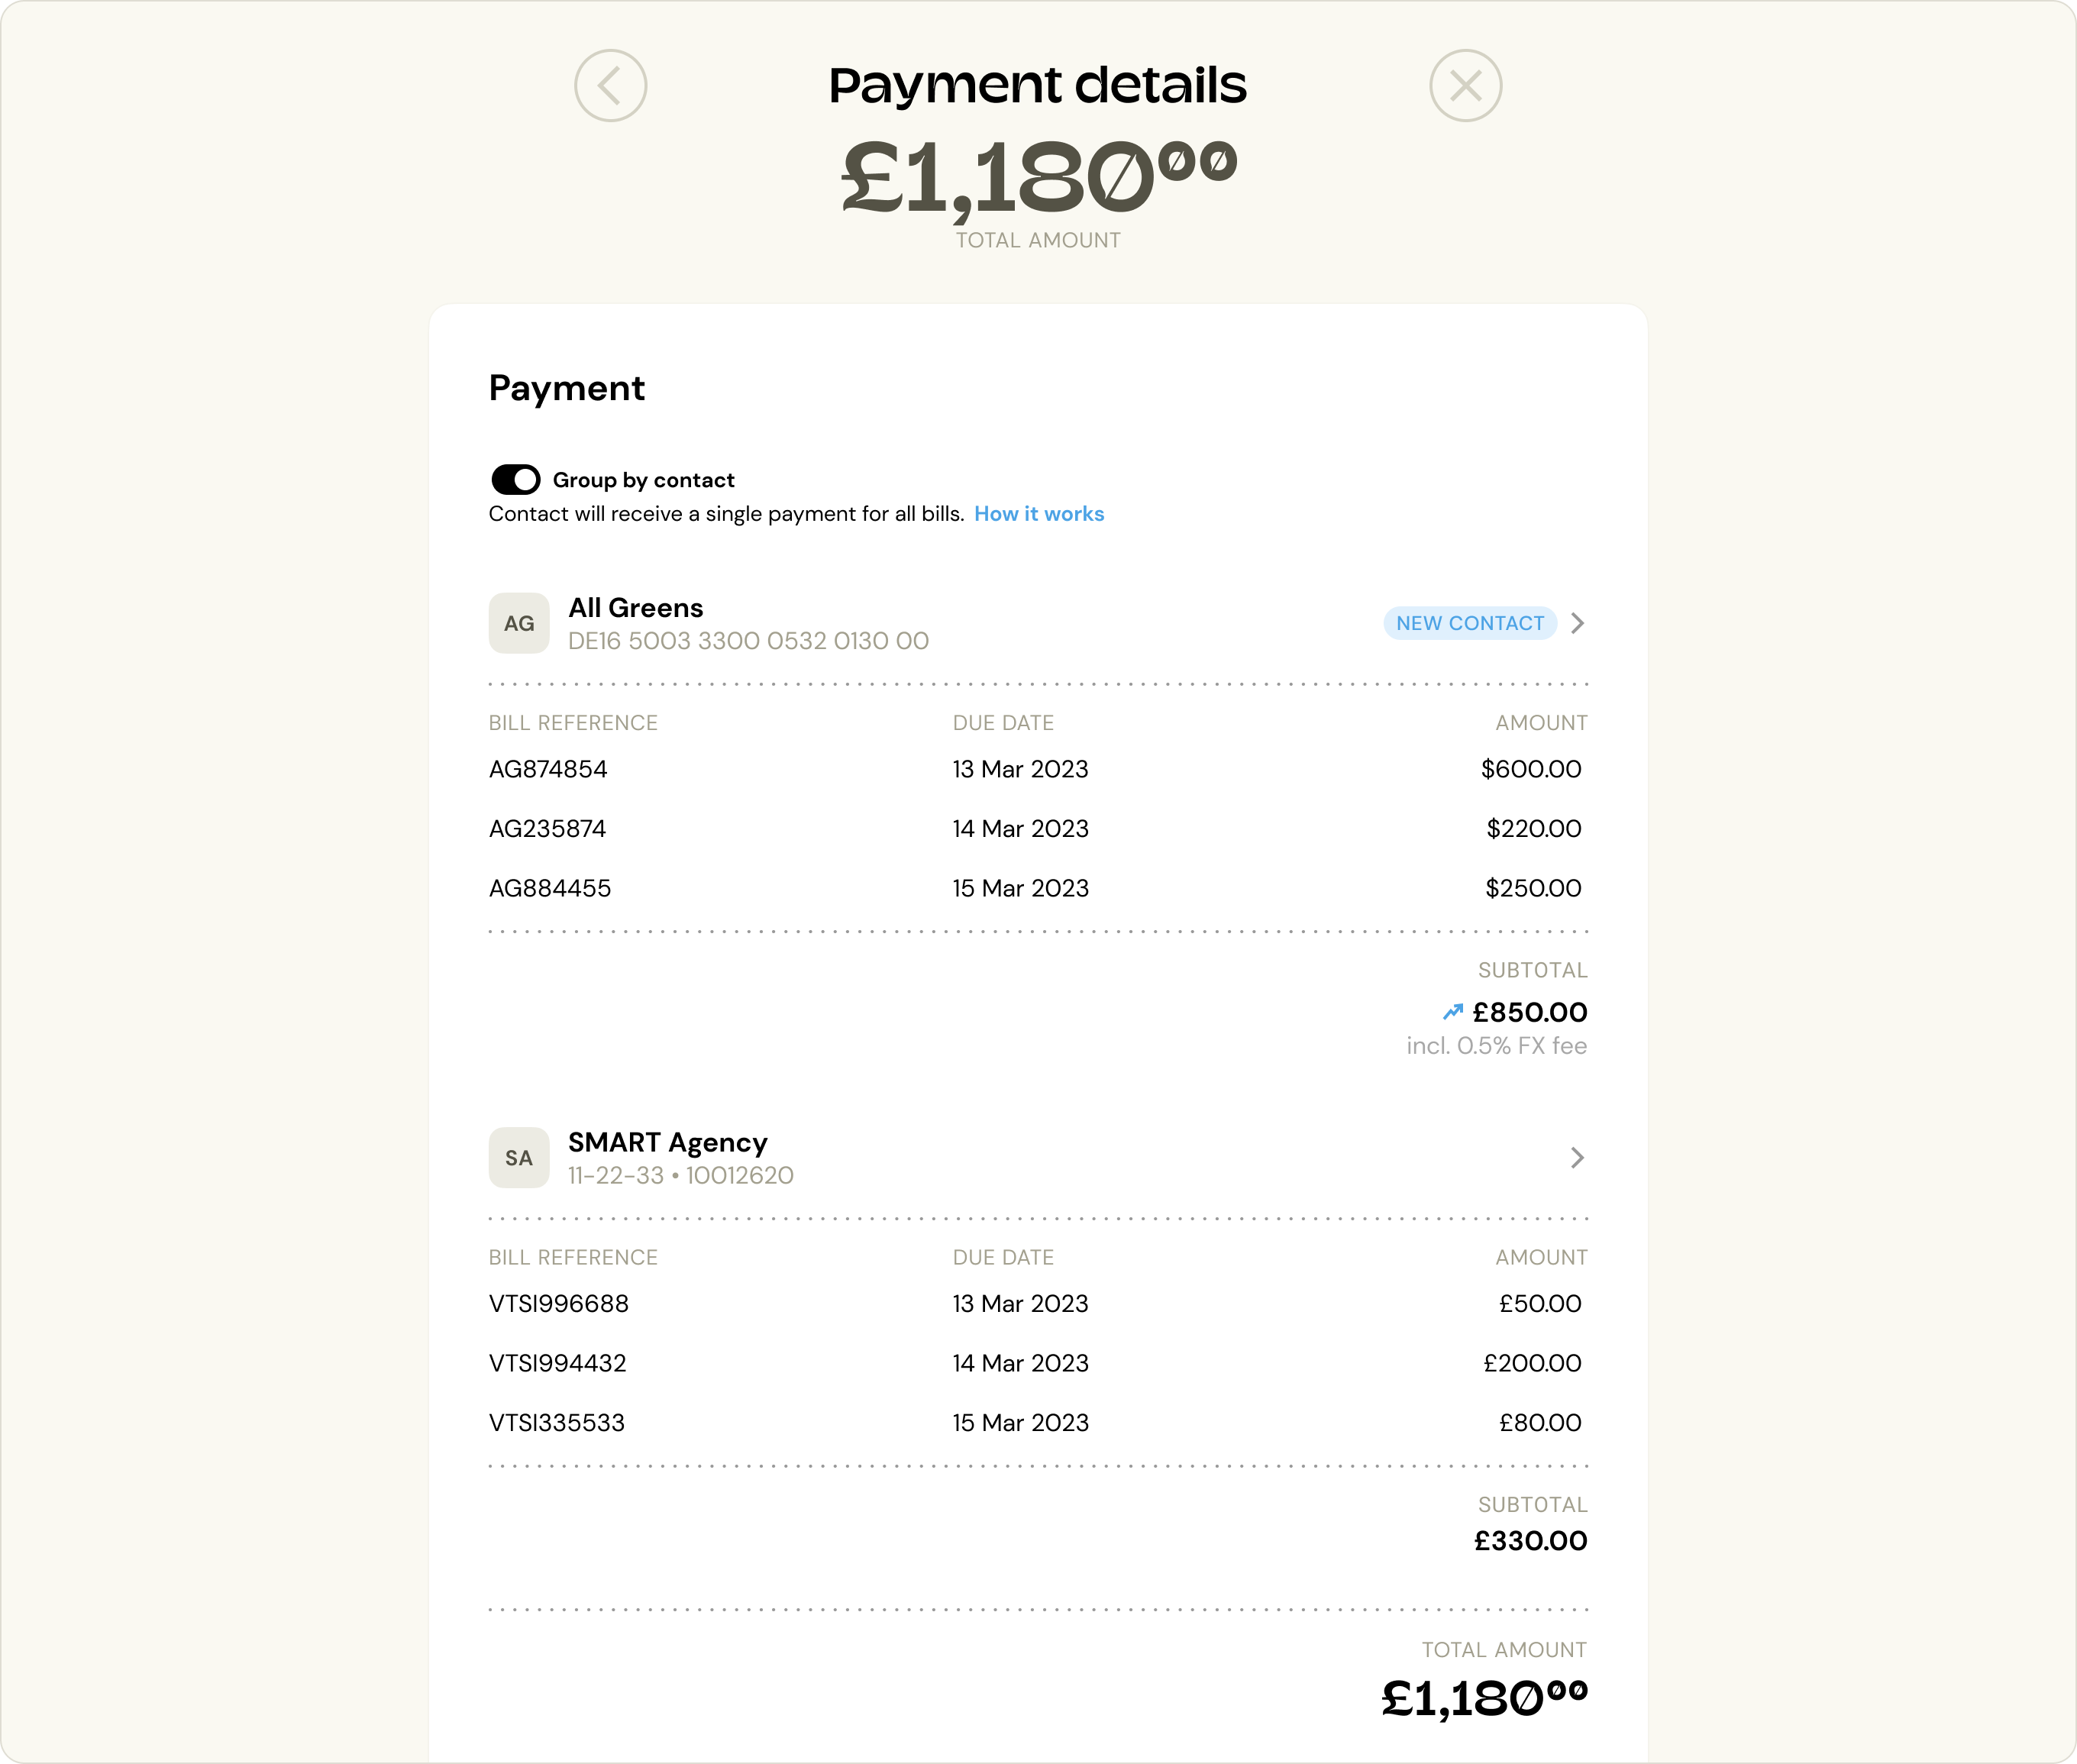
Task: Click the NEW CONTACT badge
Action: [1470, 623]
